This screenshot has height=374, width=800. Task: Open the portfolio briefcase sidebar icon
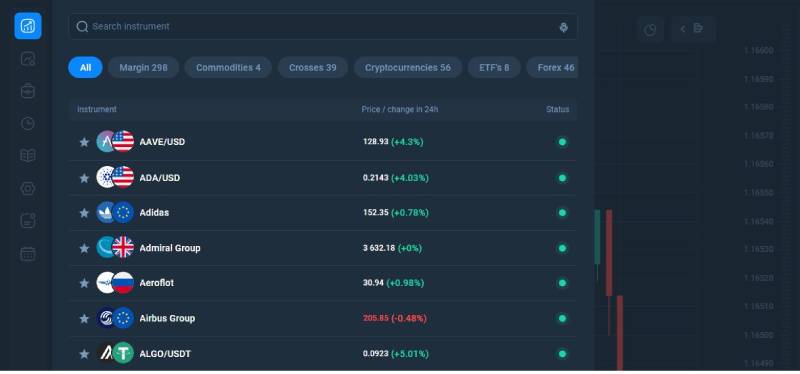28,91
